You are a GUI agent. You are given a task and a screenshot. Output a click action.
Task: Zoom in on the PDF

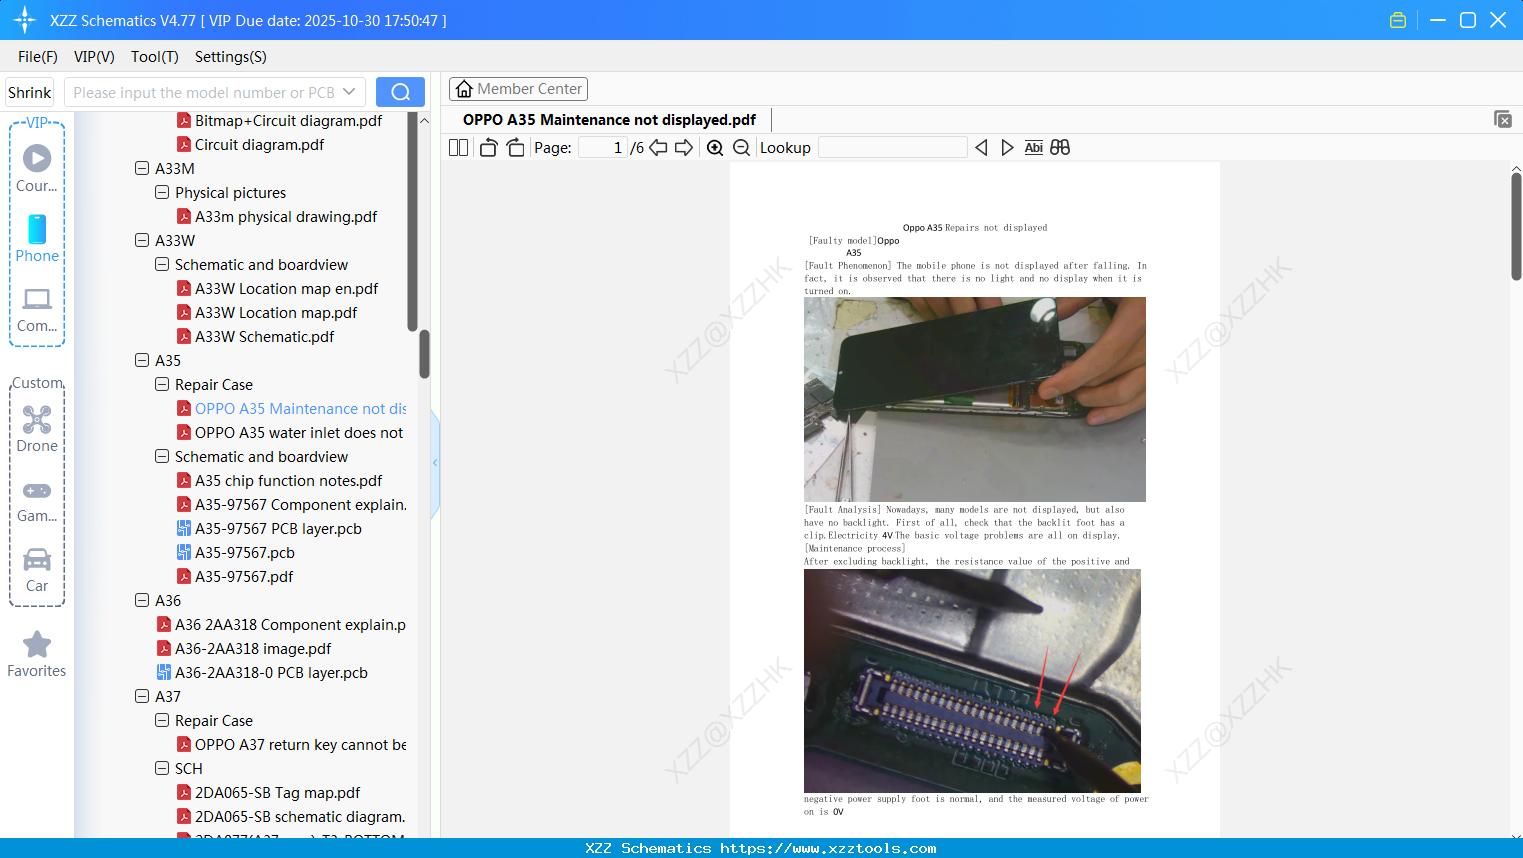715,148
